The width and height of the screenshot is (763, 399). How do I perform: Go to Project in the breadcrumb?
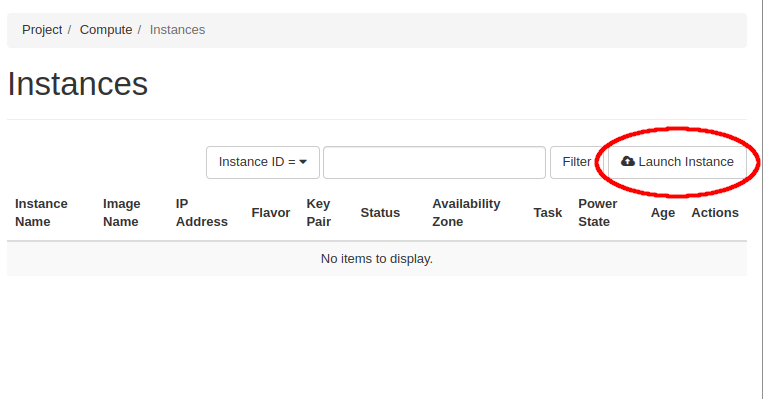(x=42, y=30)
